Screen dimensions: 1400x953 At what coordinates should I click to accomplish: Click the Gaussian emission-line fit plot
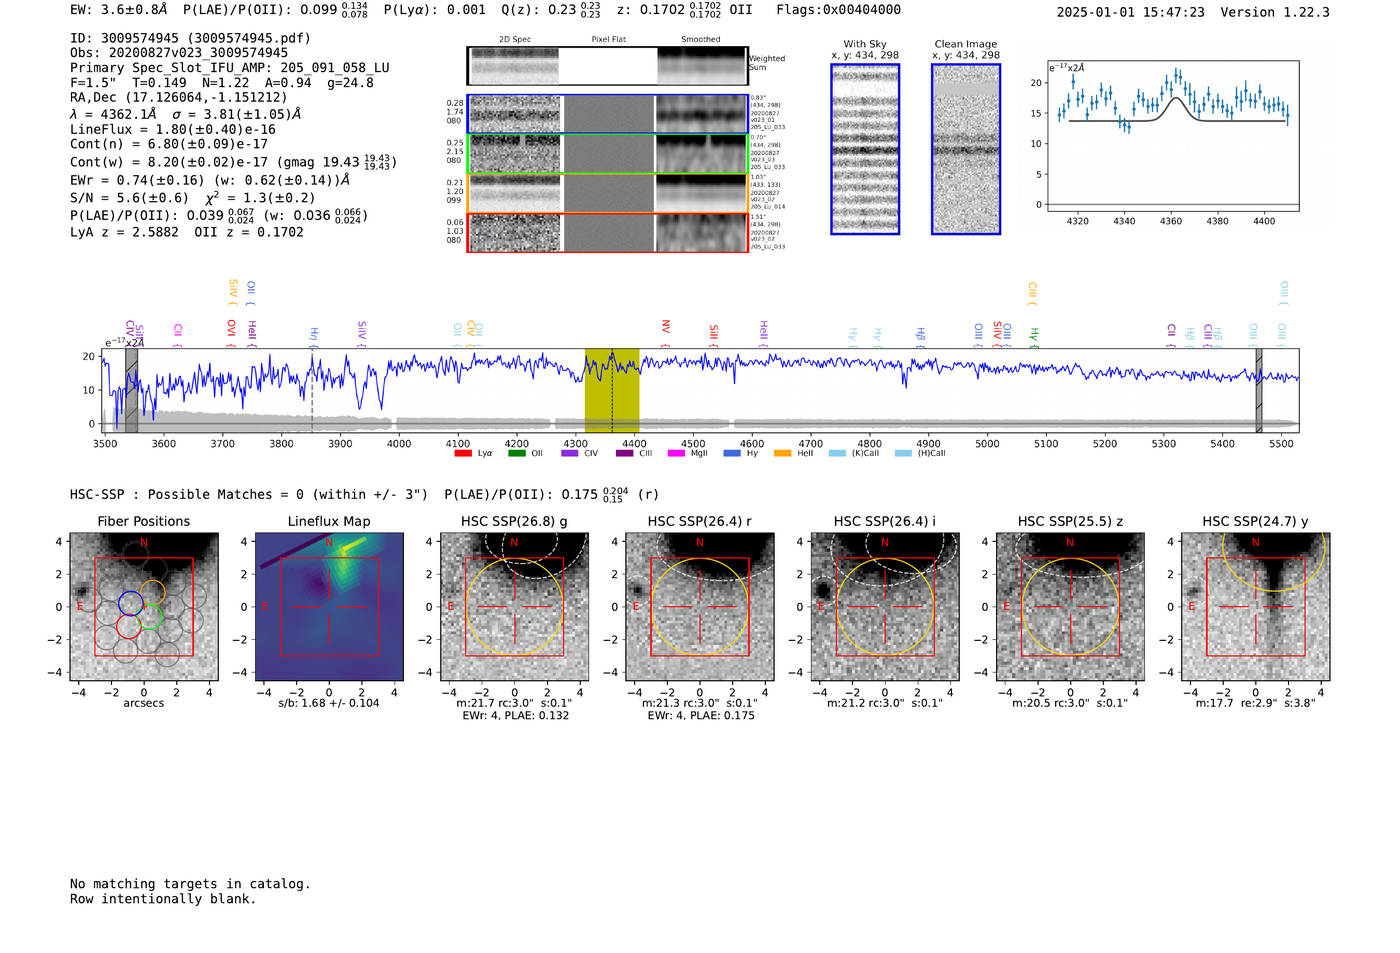click(x=1172, y=136)
